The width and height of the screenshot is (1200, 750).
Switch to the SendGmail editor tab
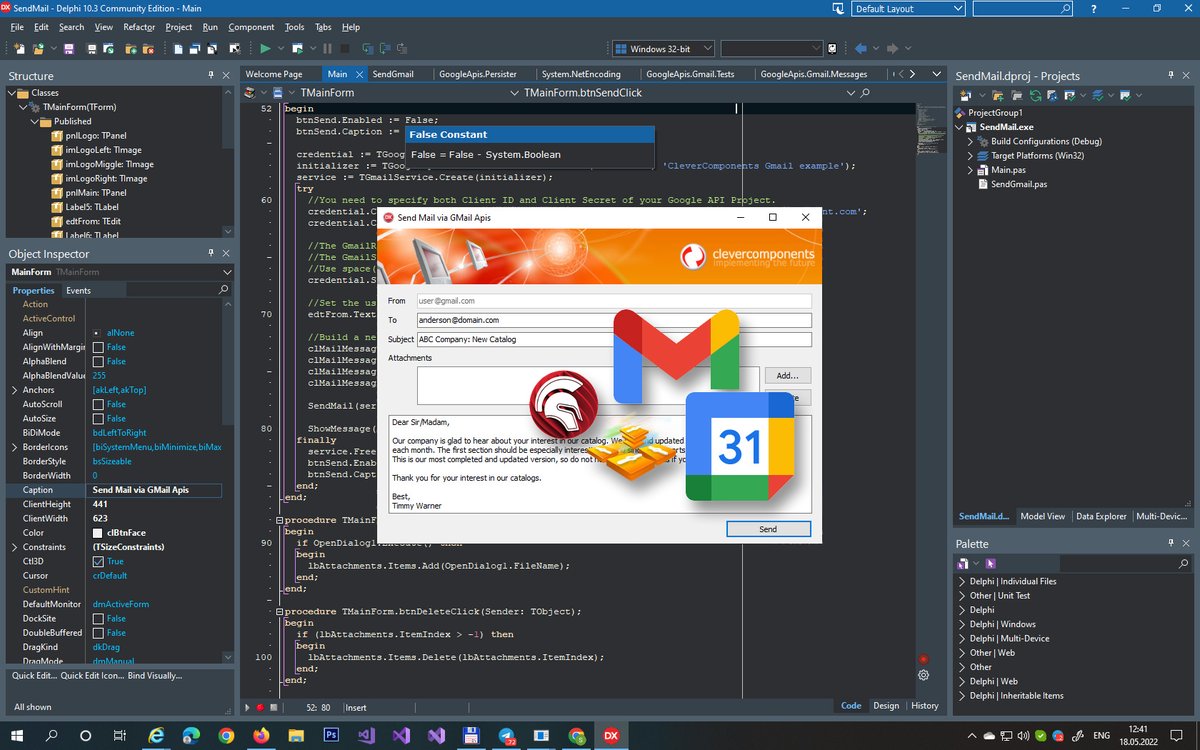pyautogui.click(x=393, y=74)
